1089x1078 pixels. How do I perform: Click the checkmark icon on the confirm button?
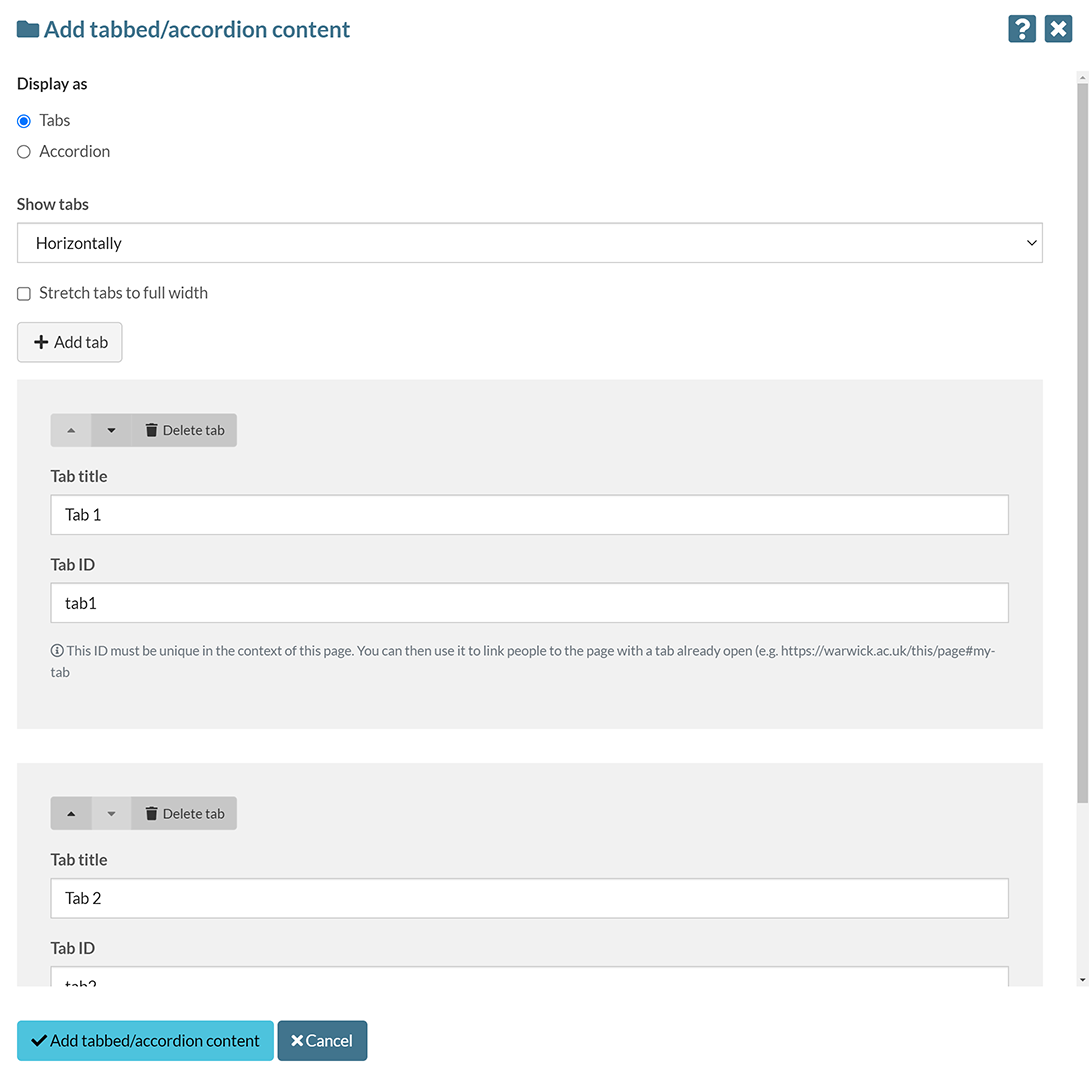[x=40, y=1040]
